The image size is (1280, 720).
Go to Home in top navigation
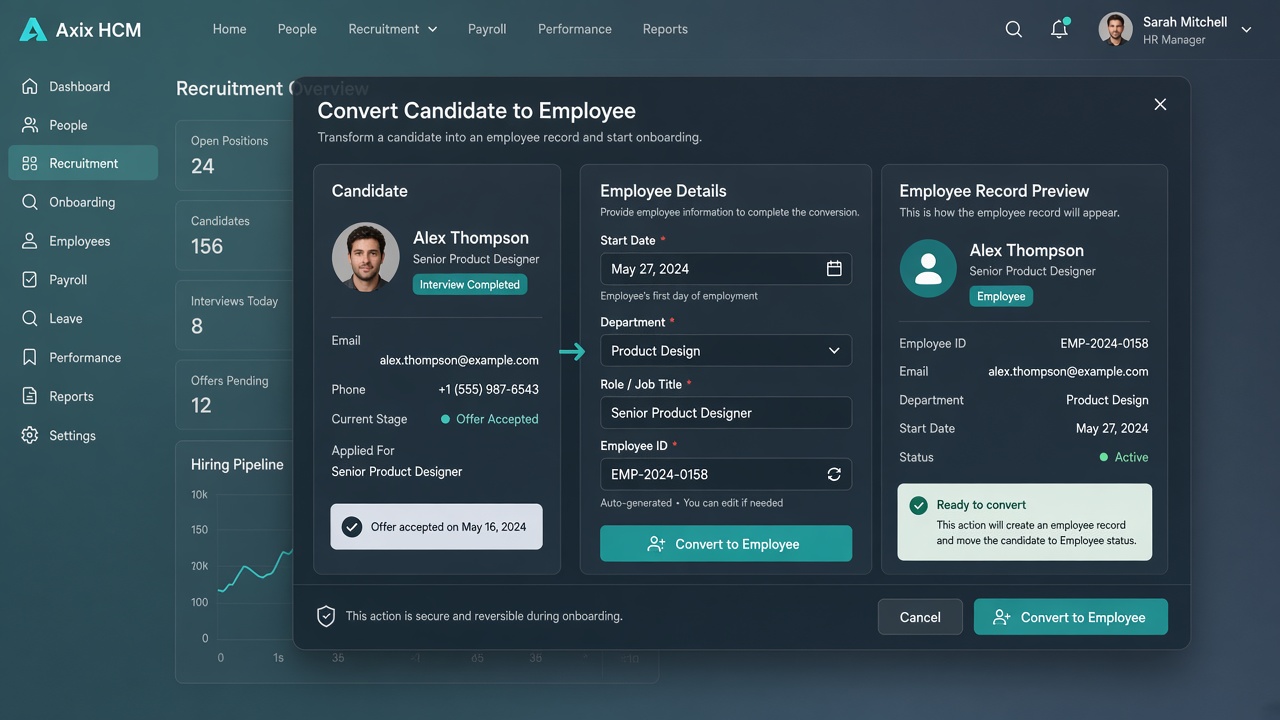229,29
